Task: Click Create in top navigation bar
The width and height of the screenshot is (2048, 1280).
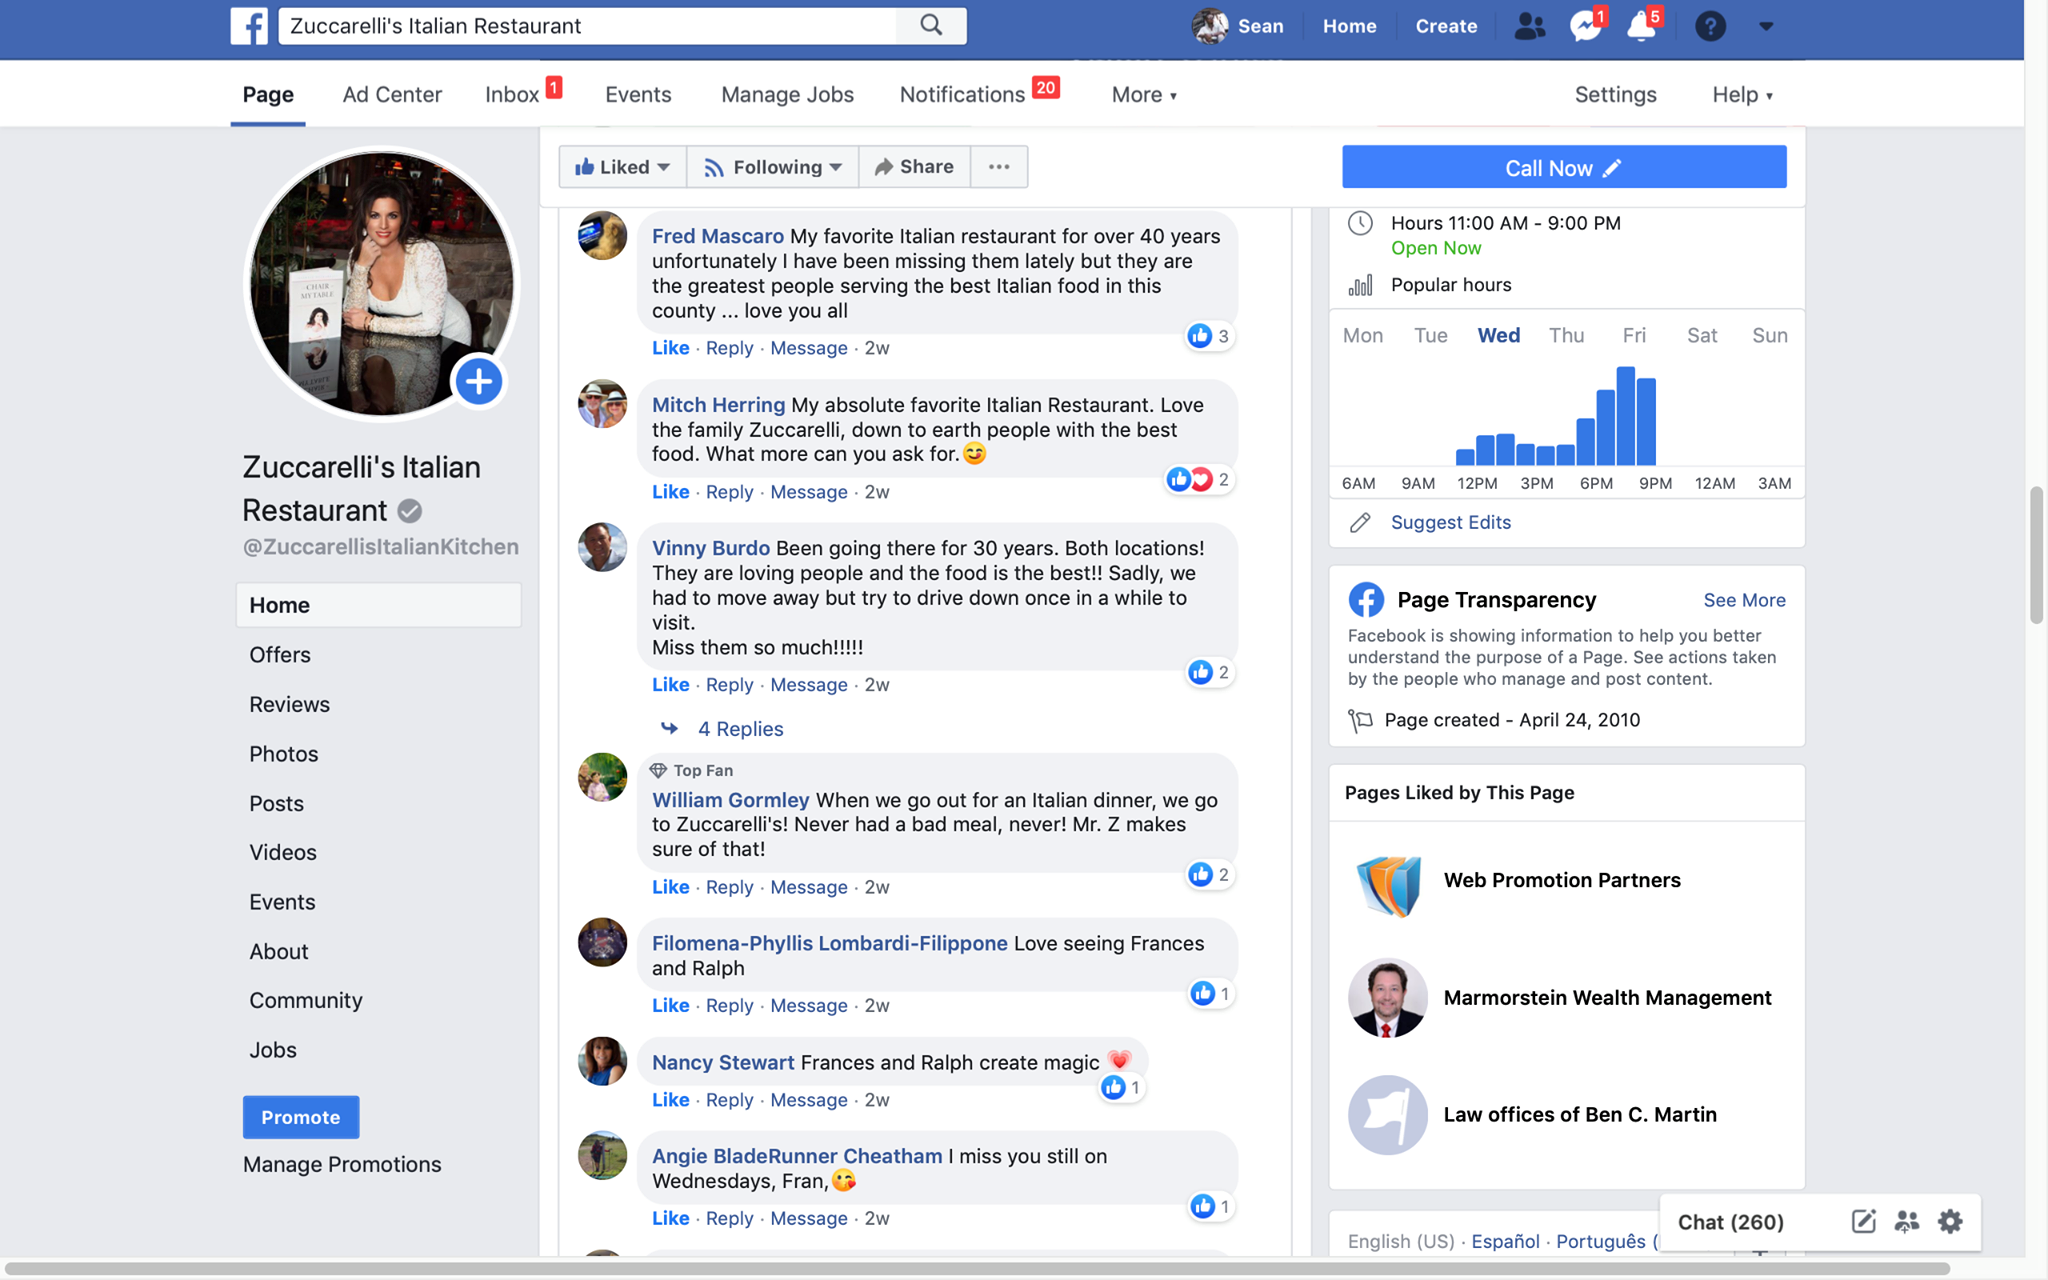Action: point(1446,26)
